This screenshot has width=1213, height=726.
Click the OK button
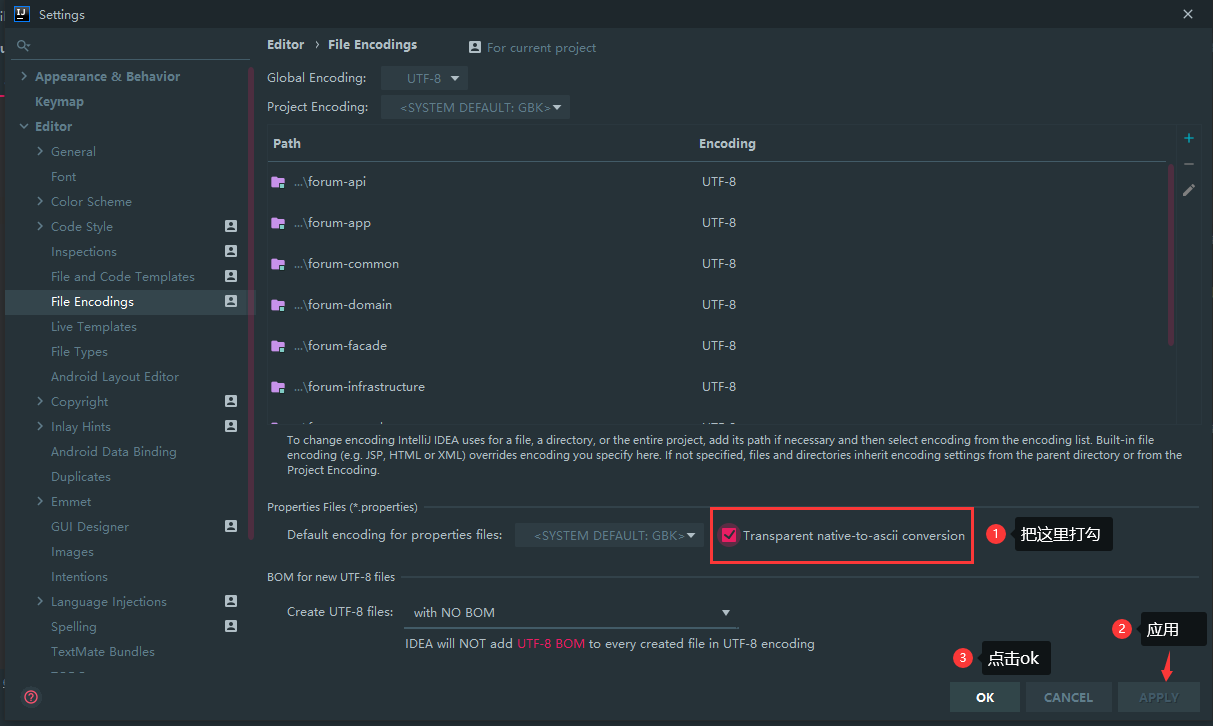point(985,697)
